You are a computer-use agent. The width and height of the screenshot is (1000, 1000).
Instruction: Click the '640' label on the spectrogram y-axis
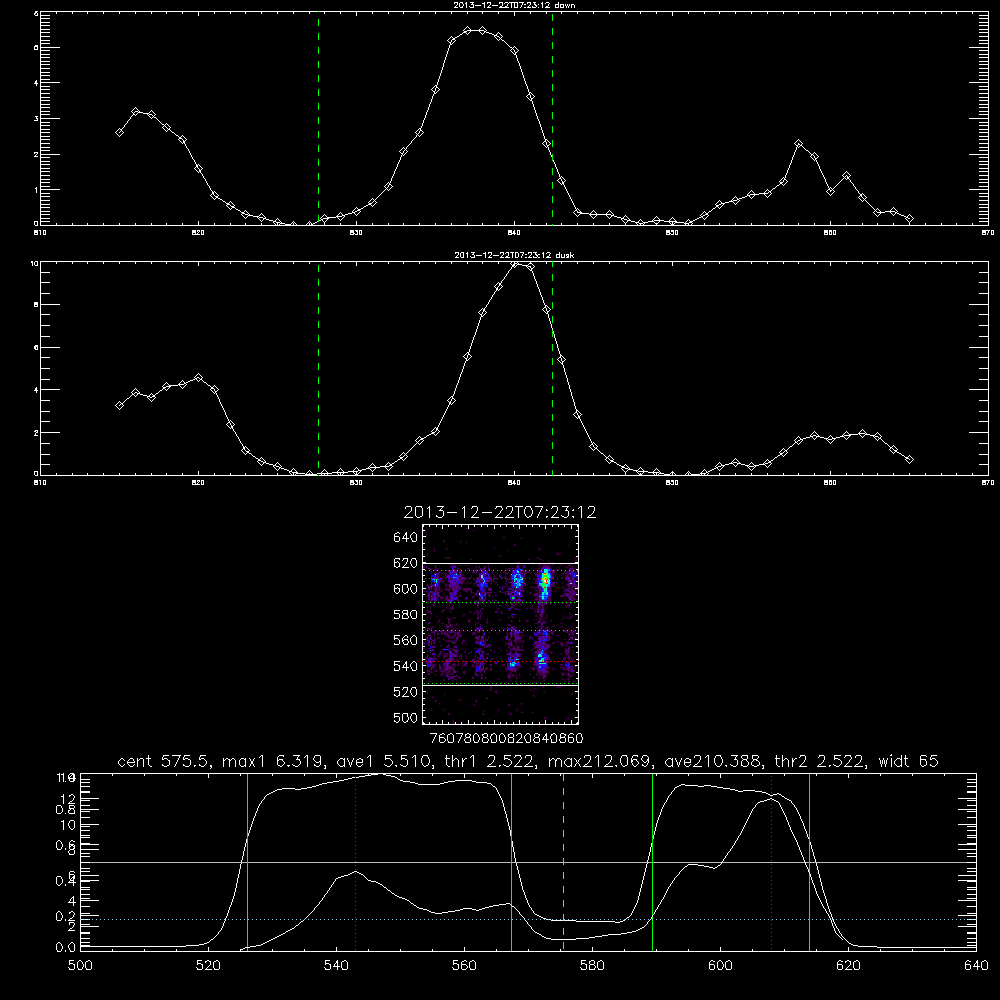[x=406, y=538]
